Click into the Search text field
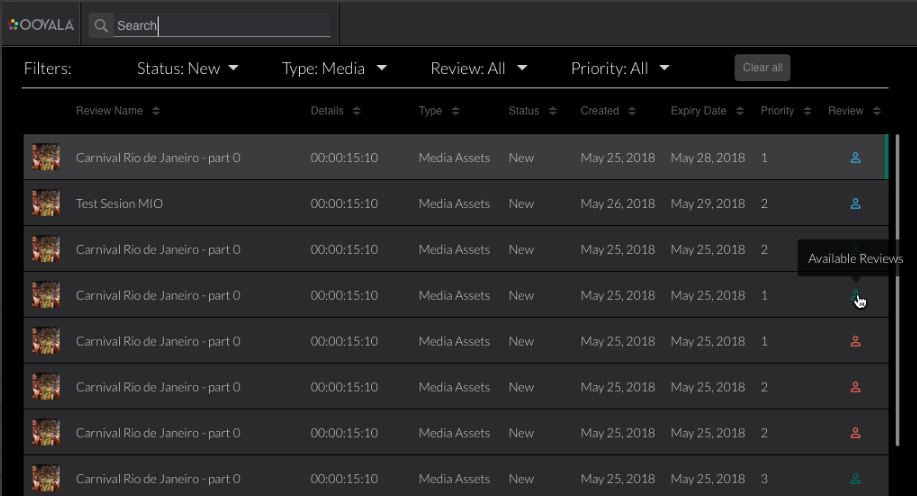Image resolution: width=917 pixels, height=496 pixels. [x=222, y=26]
